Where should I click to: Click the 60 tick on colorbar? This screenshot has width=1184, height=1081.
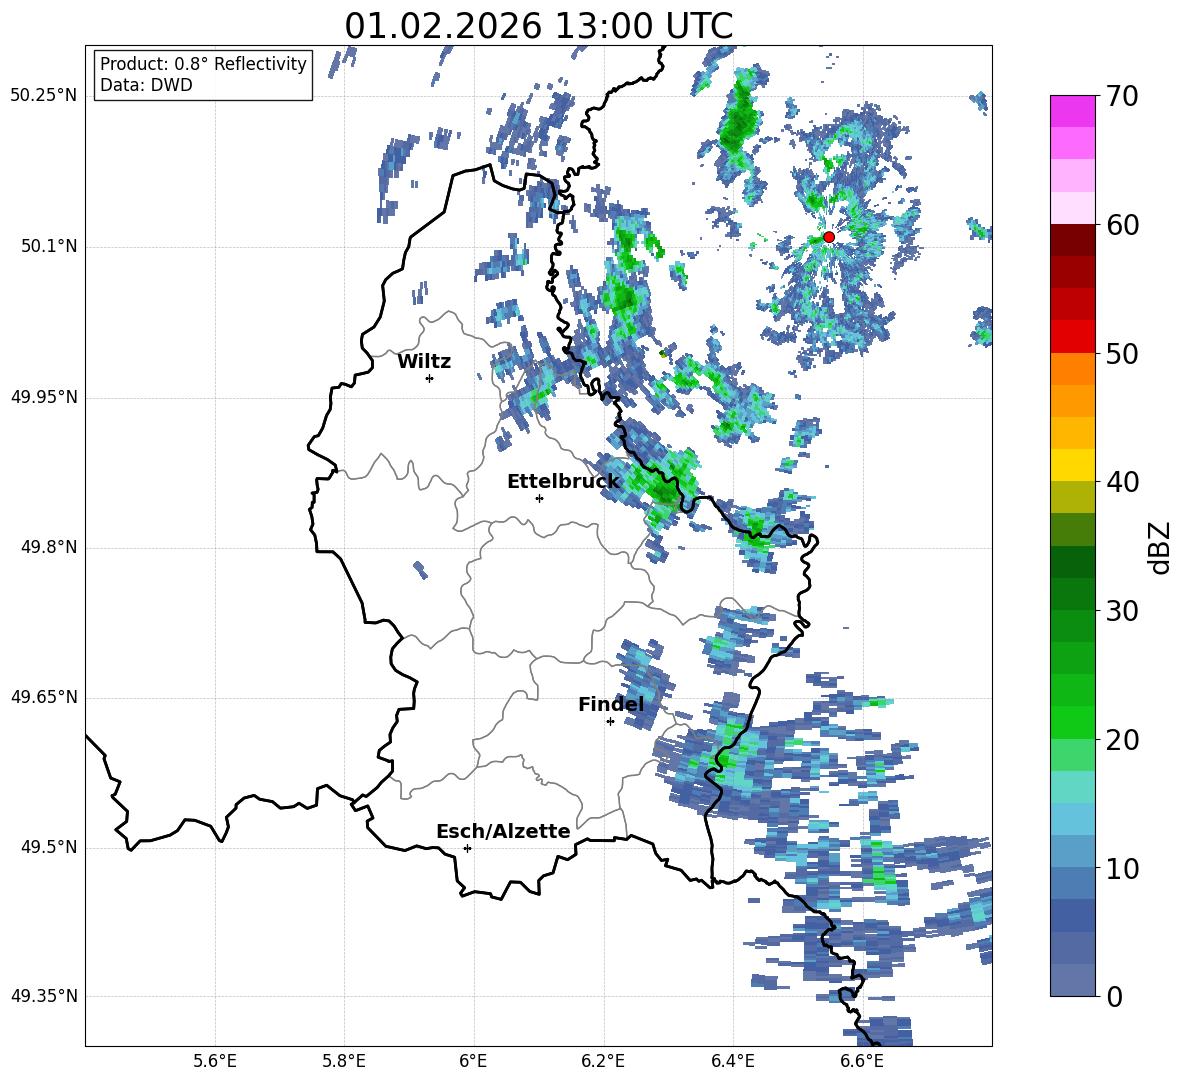click(1122, 225)
